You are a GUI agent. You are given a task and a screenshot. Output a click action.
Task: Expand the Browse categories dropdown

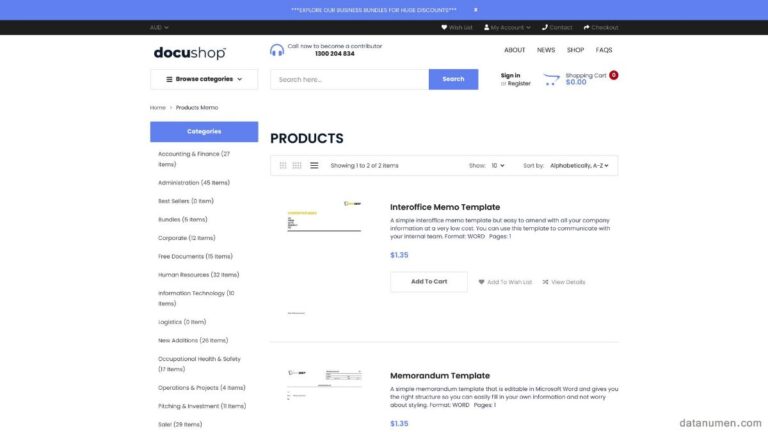click(x=204, y=79)
